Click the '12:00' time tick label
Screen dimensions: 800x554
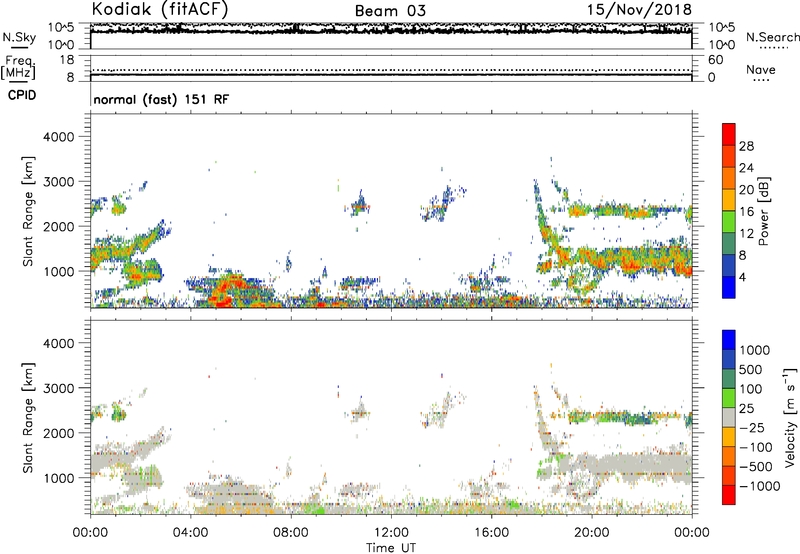(x=391, y=533)
